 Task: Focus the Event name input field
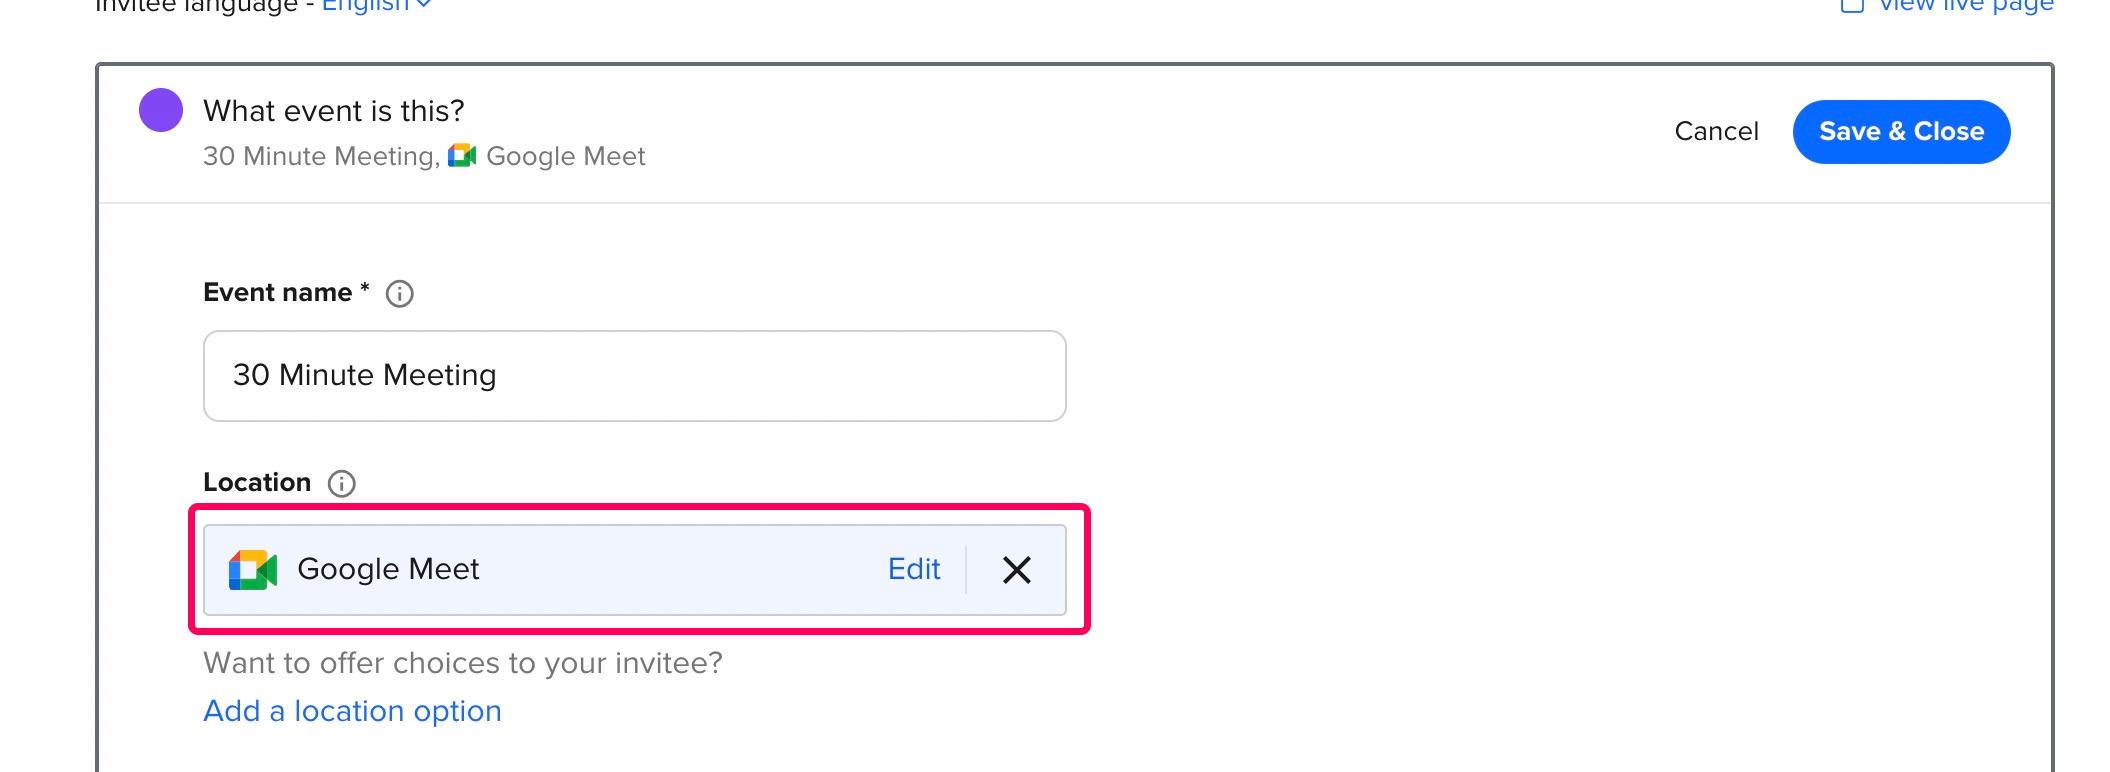click(635, 376)
